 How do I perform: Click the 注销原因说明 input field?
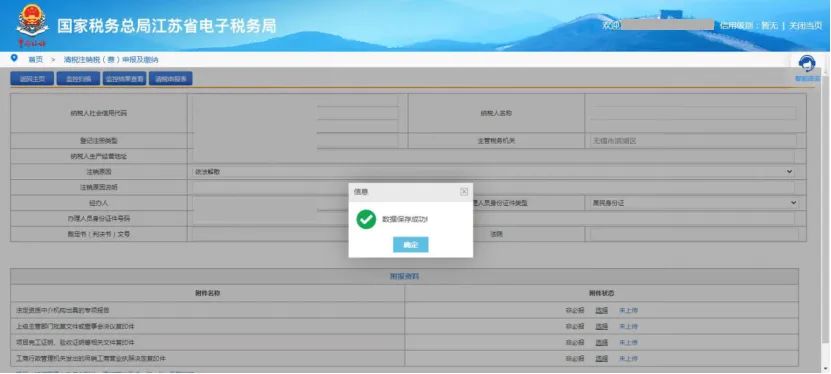(493, 188)
